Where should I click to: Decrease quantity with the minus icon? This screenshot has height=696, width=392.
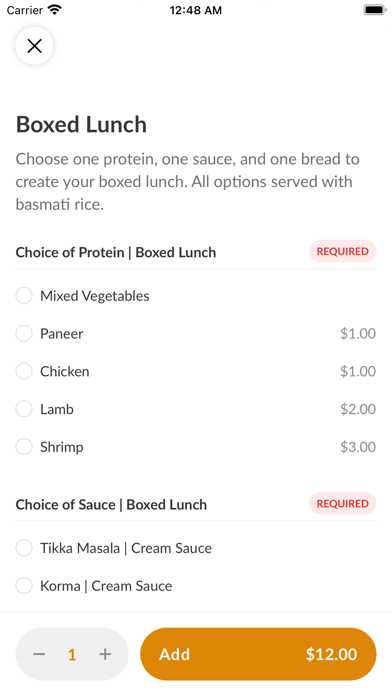(39, 654)
